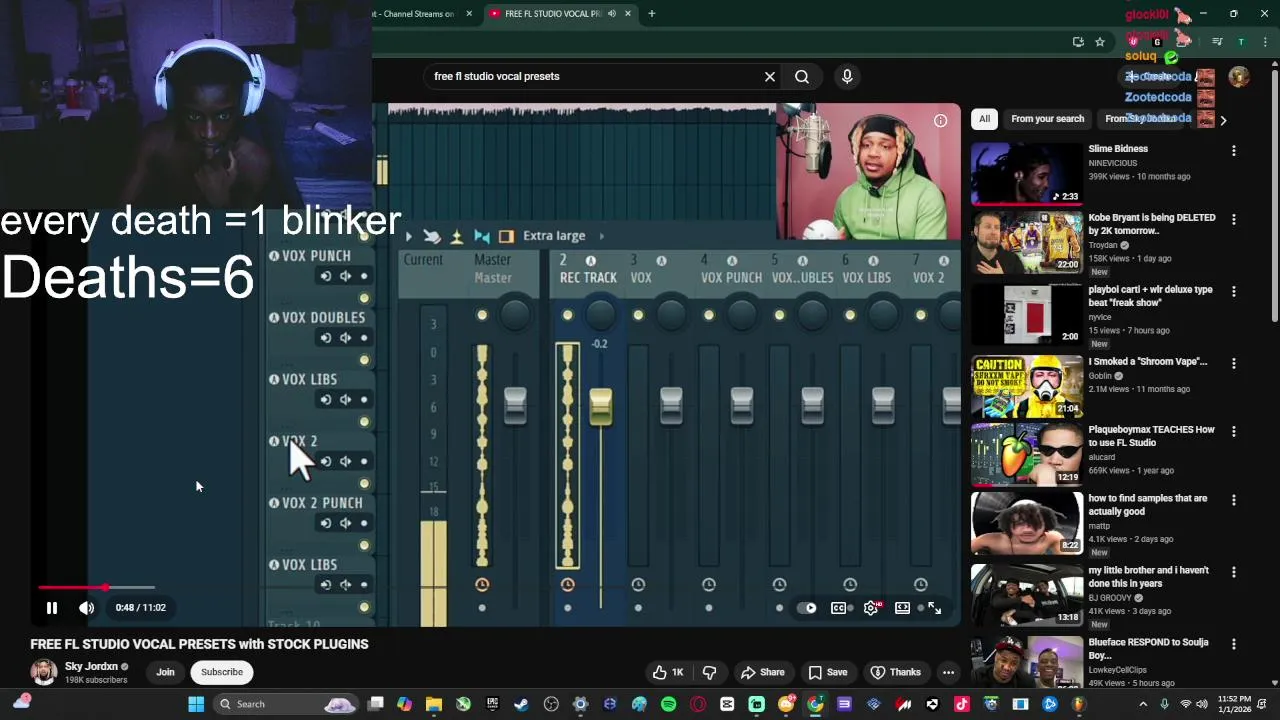
Task: Open 'Plaqueboymax TEACHES How to use FL Studio' title
Action: [x=1151, y=436]
